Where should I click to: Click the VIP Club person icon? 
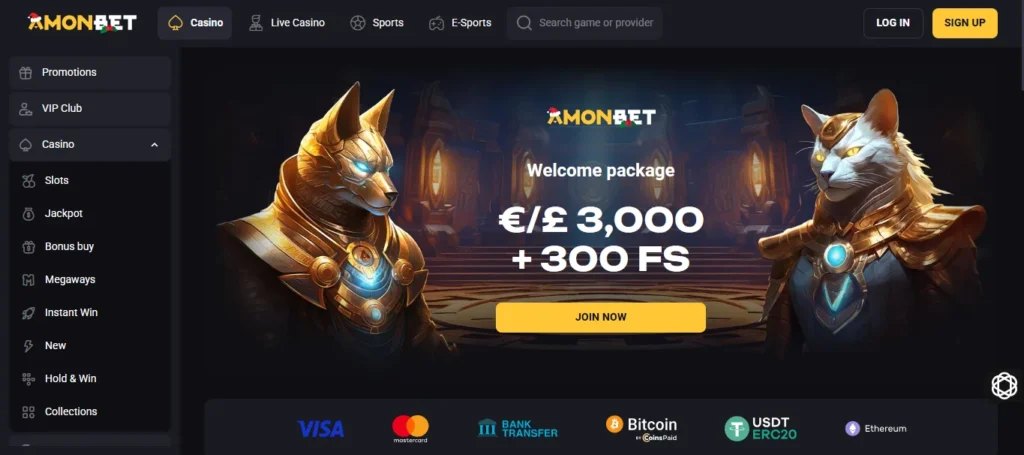pyautogui.click(x=25, y=108)
